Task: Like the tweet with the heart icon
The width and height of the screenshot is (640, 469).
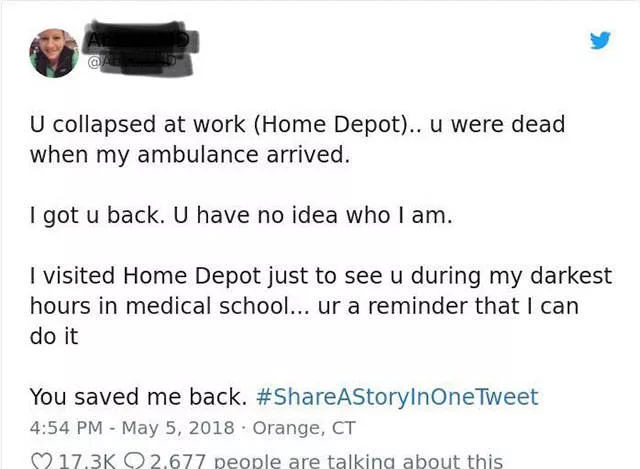Action: pyautogui.click(x=41, y=461)
